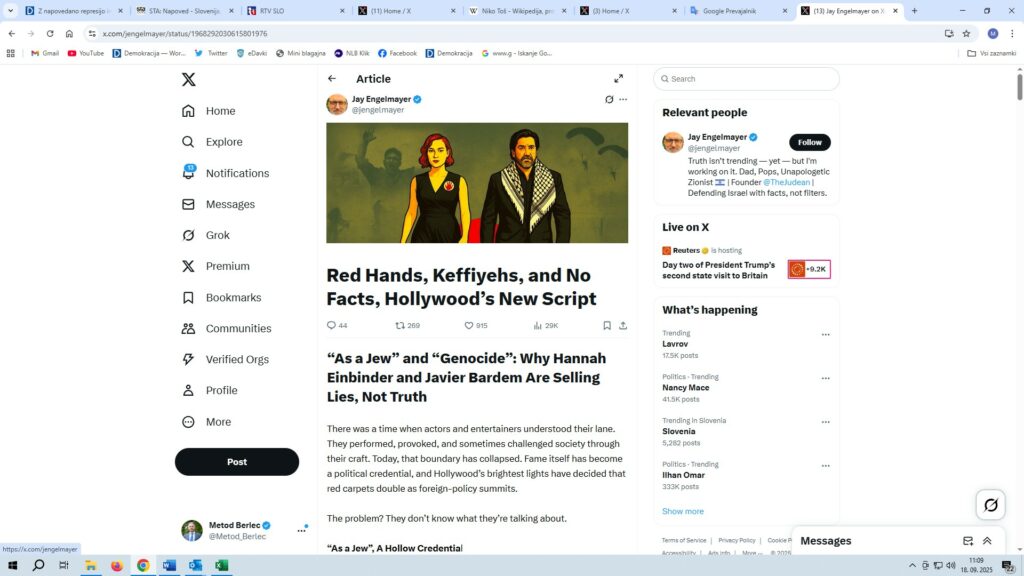Open account menu next to Metod Berlec
Viewport: 1024px width, 576px height.
click(301, 531)
